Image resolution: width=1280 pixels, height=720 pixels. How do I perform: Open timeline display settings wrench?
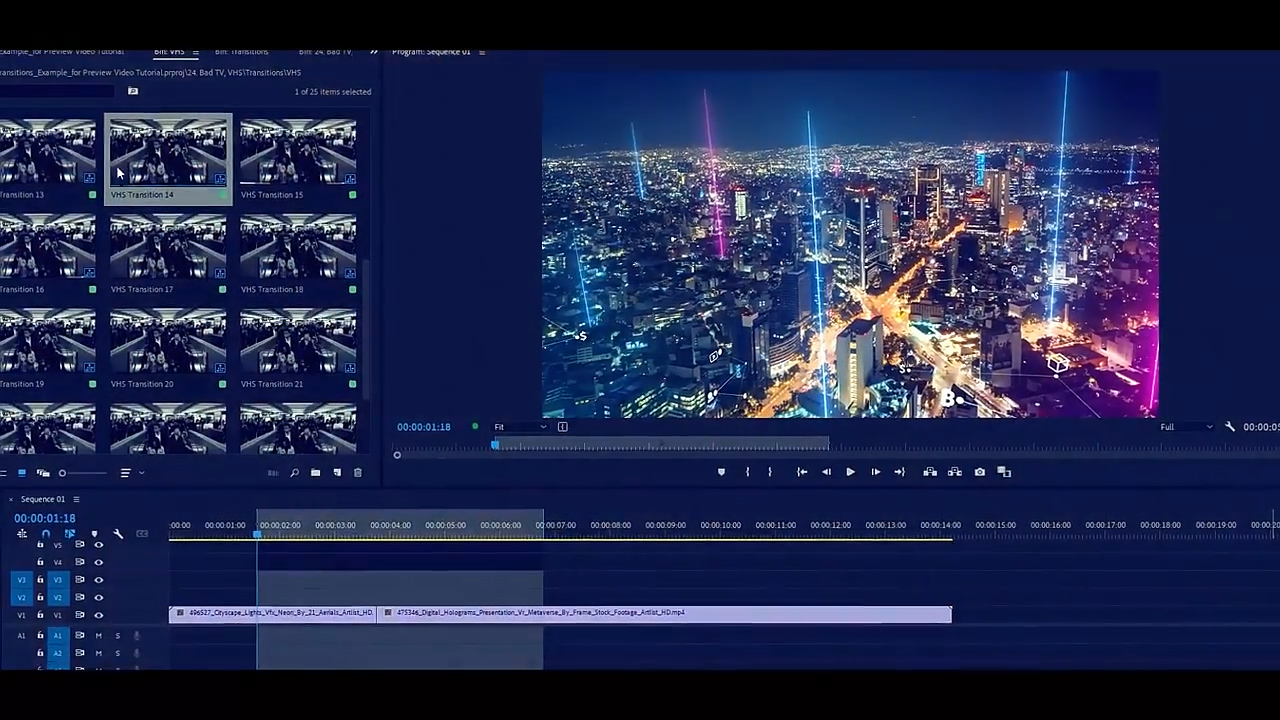tap(118, 534)
